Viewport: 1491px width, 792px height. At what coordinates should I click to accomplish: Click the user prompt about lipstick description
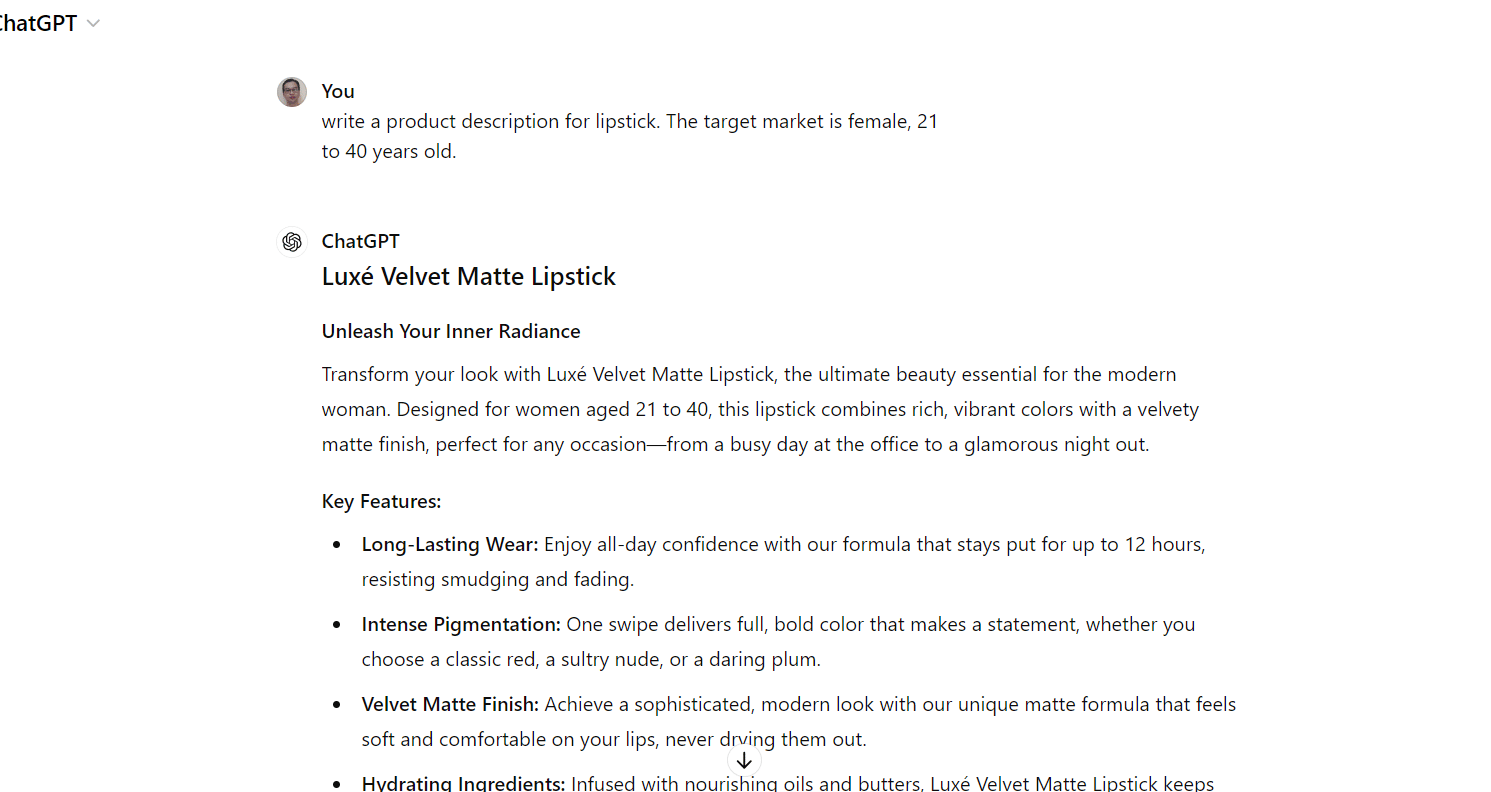[629, 137]
